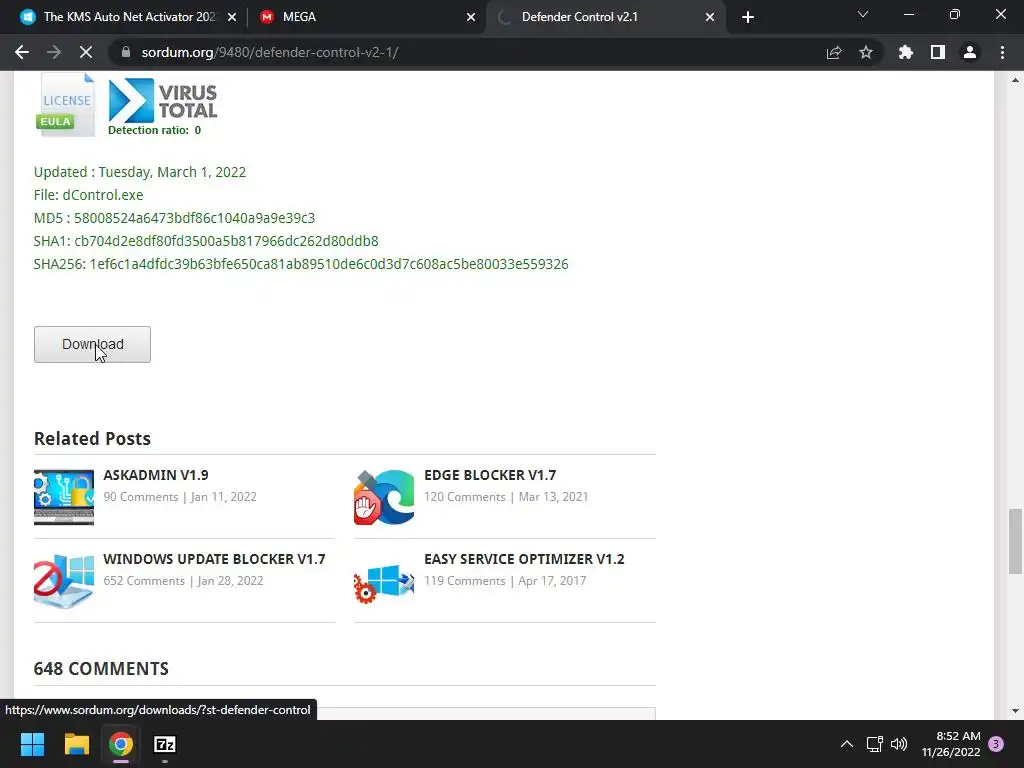Click 652 Comments under Windows Update Blocker
Screen dimensions: 1024x768
tap(144, 581)
